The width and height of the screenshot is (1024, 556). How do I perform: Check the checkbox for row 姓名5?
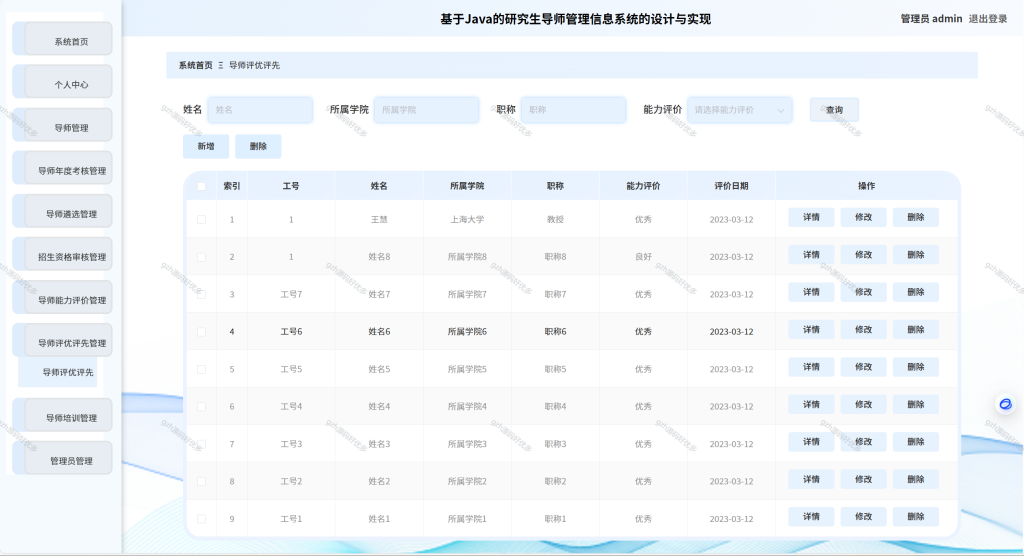pyautogui.click(x=201, y=369)
